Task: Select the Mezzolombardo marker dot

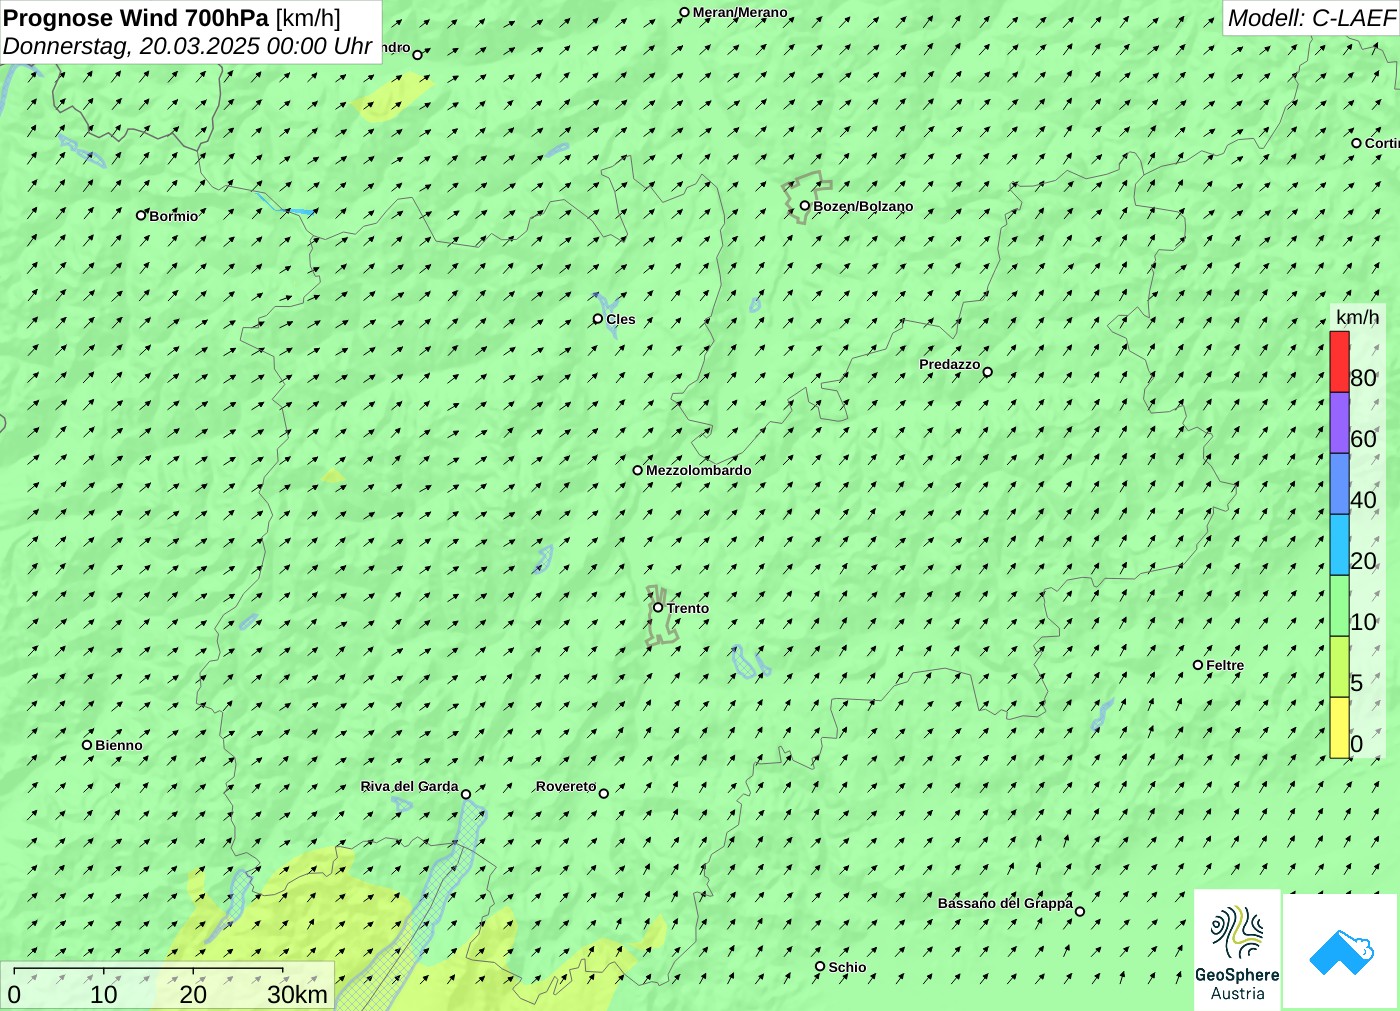Action: [637, 470]
